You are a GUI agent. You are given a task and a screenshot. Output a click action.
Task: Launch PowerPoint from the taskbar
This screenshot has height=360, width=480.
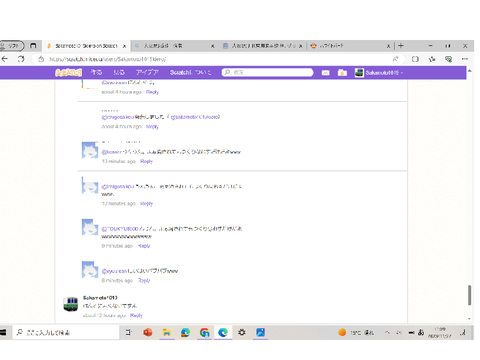[148, 332]
